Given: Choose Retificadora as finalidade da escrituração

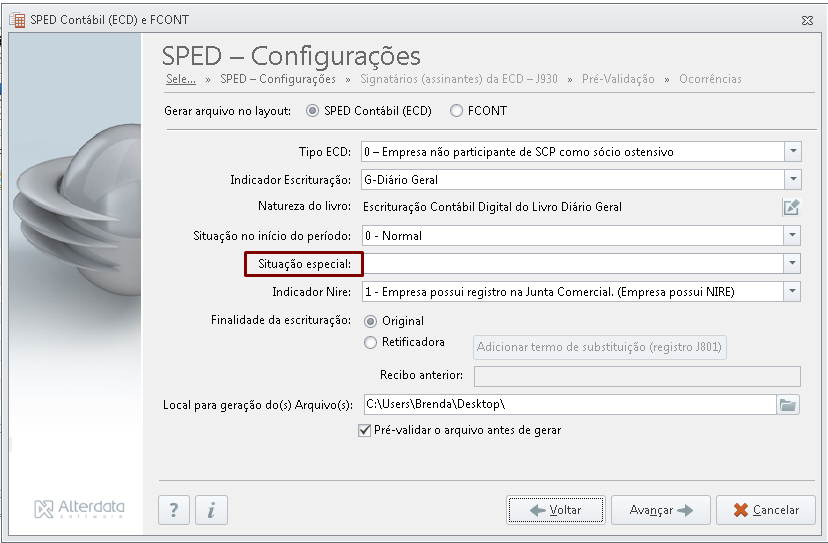Looking at the screenshot, I should tap(371, 342).
